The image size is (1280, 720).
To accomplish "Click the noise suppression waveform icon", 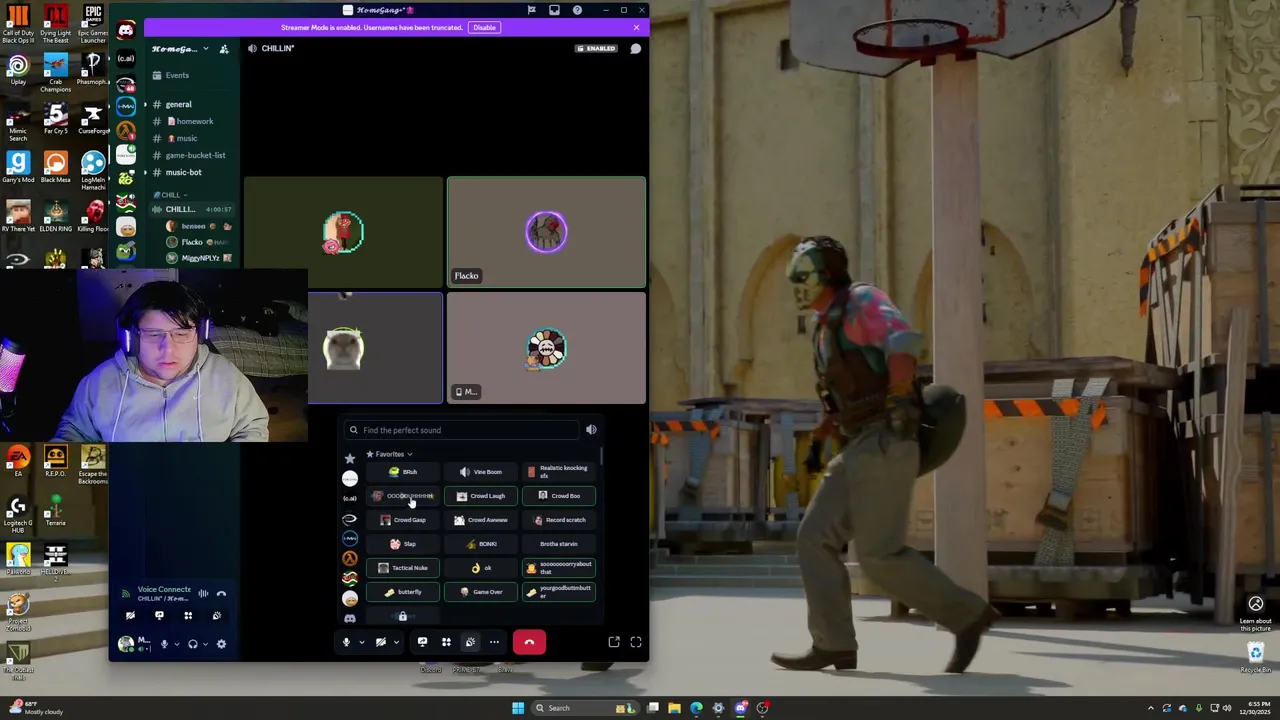I will point(203,593).
